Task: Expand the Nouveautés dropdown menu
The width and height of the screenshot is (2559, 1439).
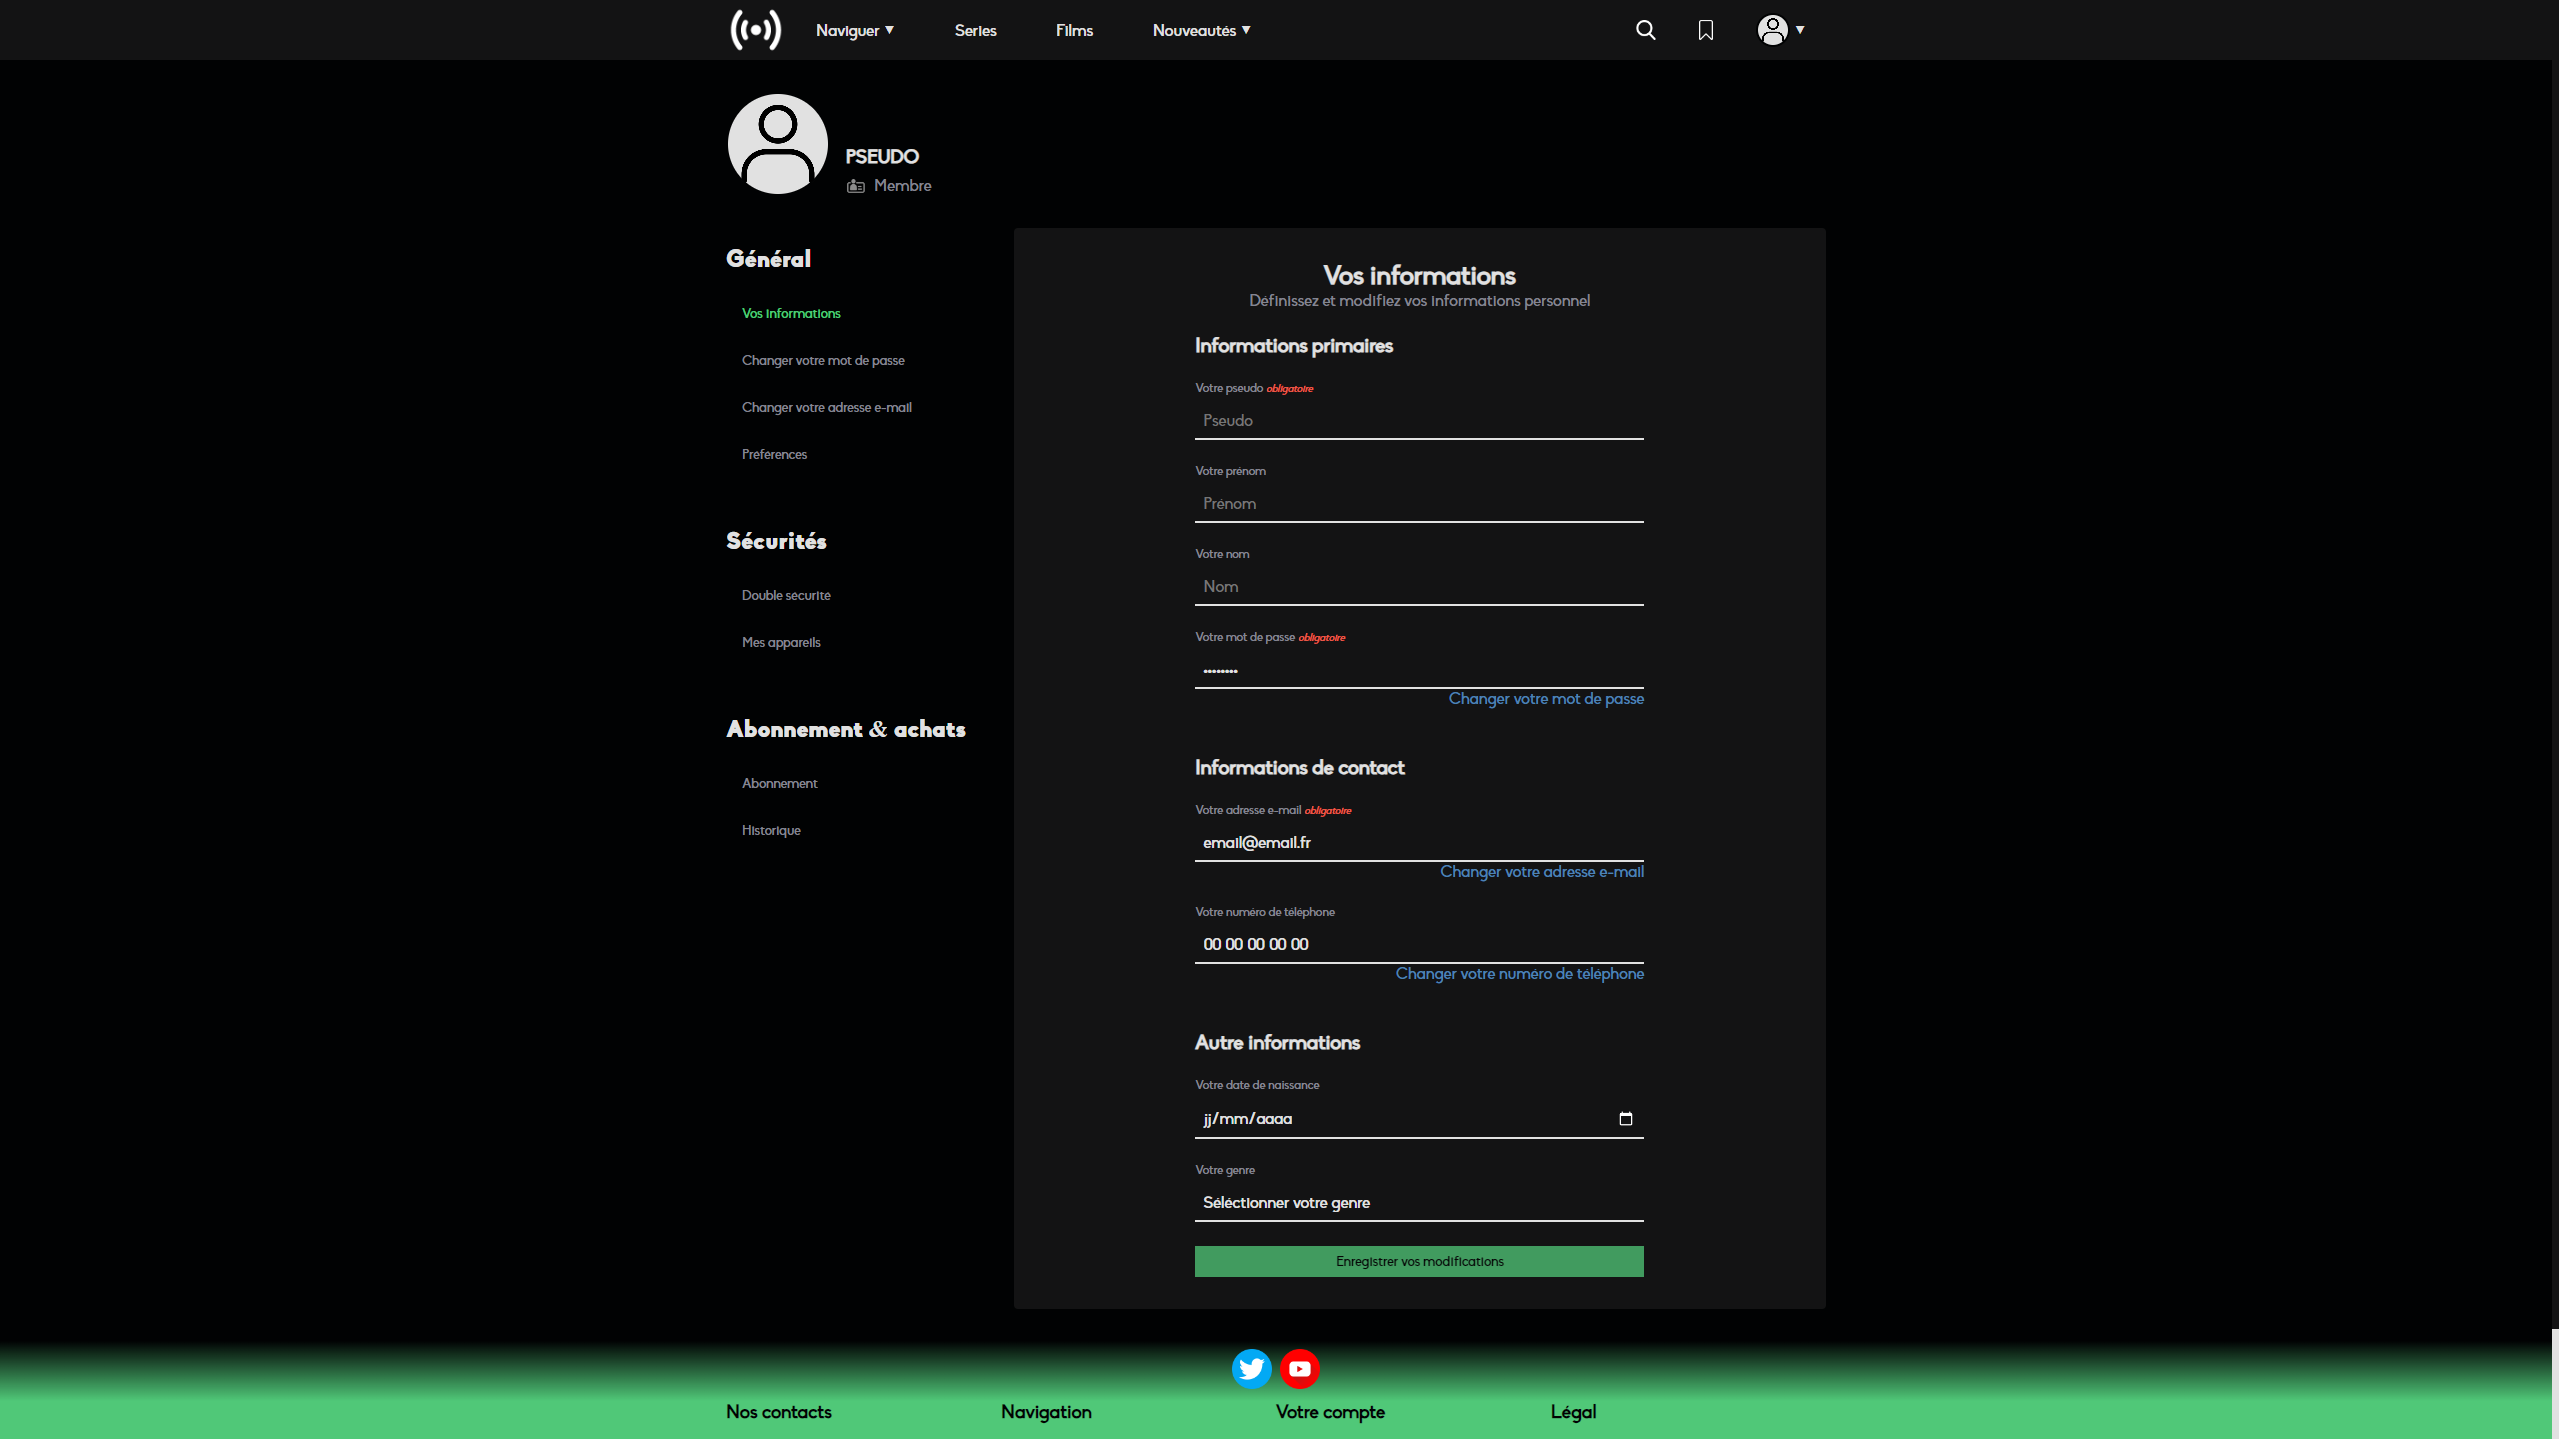Action: point(1201,30)
